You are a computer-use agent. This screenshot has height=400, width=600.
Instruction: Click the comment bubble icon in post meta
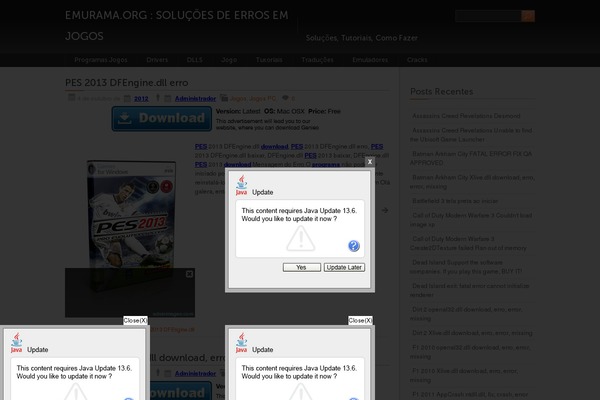pos(285,98)
